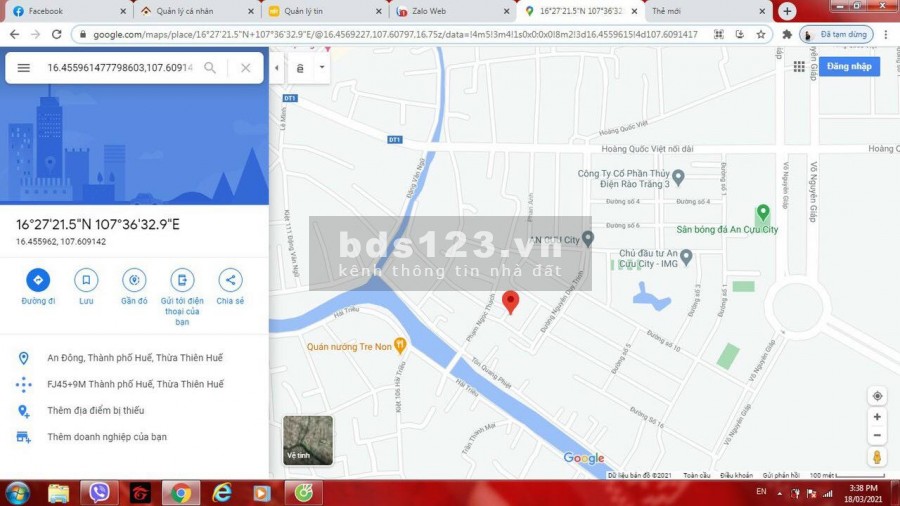The width and height of the screenshot is (900, 506).
Task: Switch to Quản lý cá nhân tab
Action: [196, 11]
